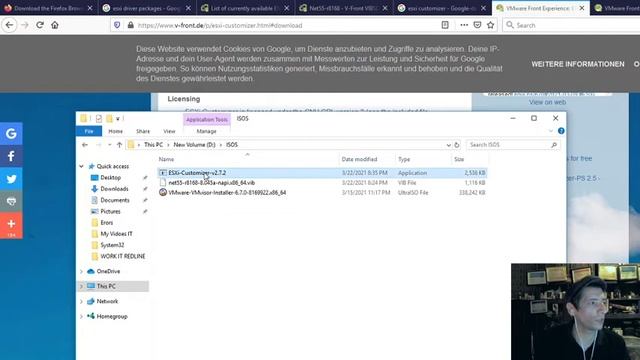Close the VMware Front Experience tab
The image size is (640, 360).
(x=582, y=8)
